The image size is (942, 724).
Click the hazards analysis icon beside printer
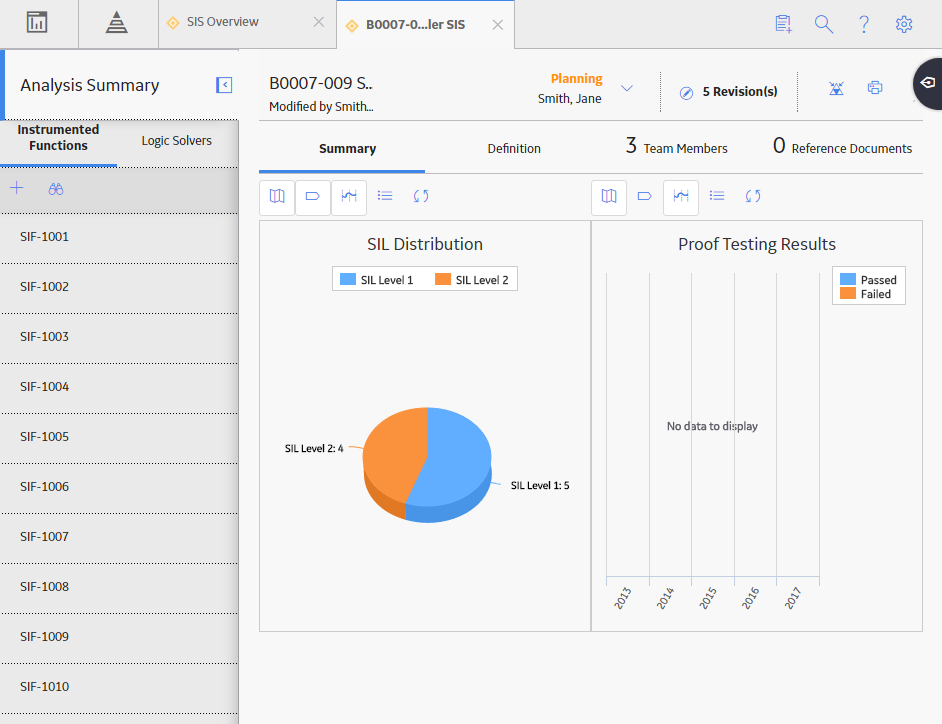click(x=836, y=88)
